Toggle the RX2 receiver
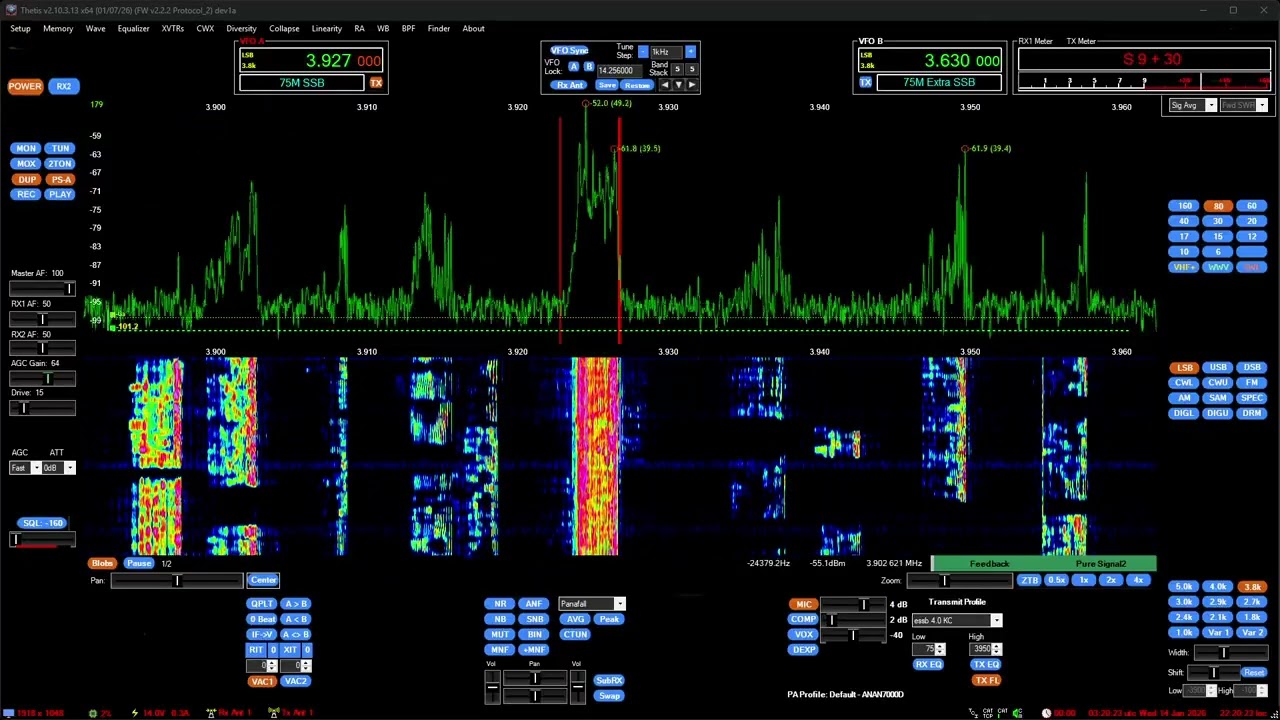The height and width of the screenshot is (720, 1280). (x=64, y=86)
